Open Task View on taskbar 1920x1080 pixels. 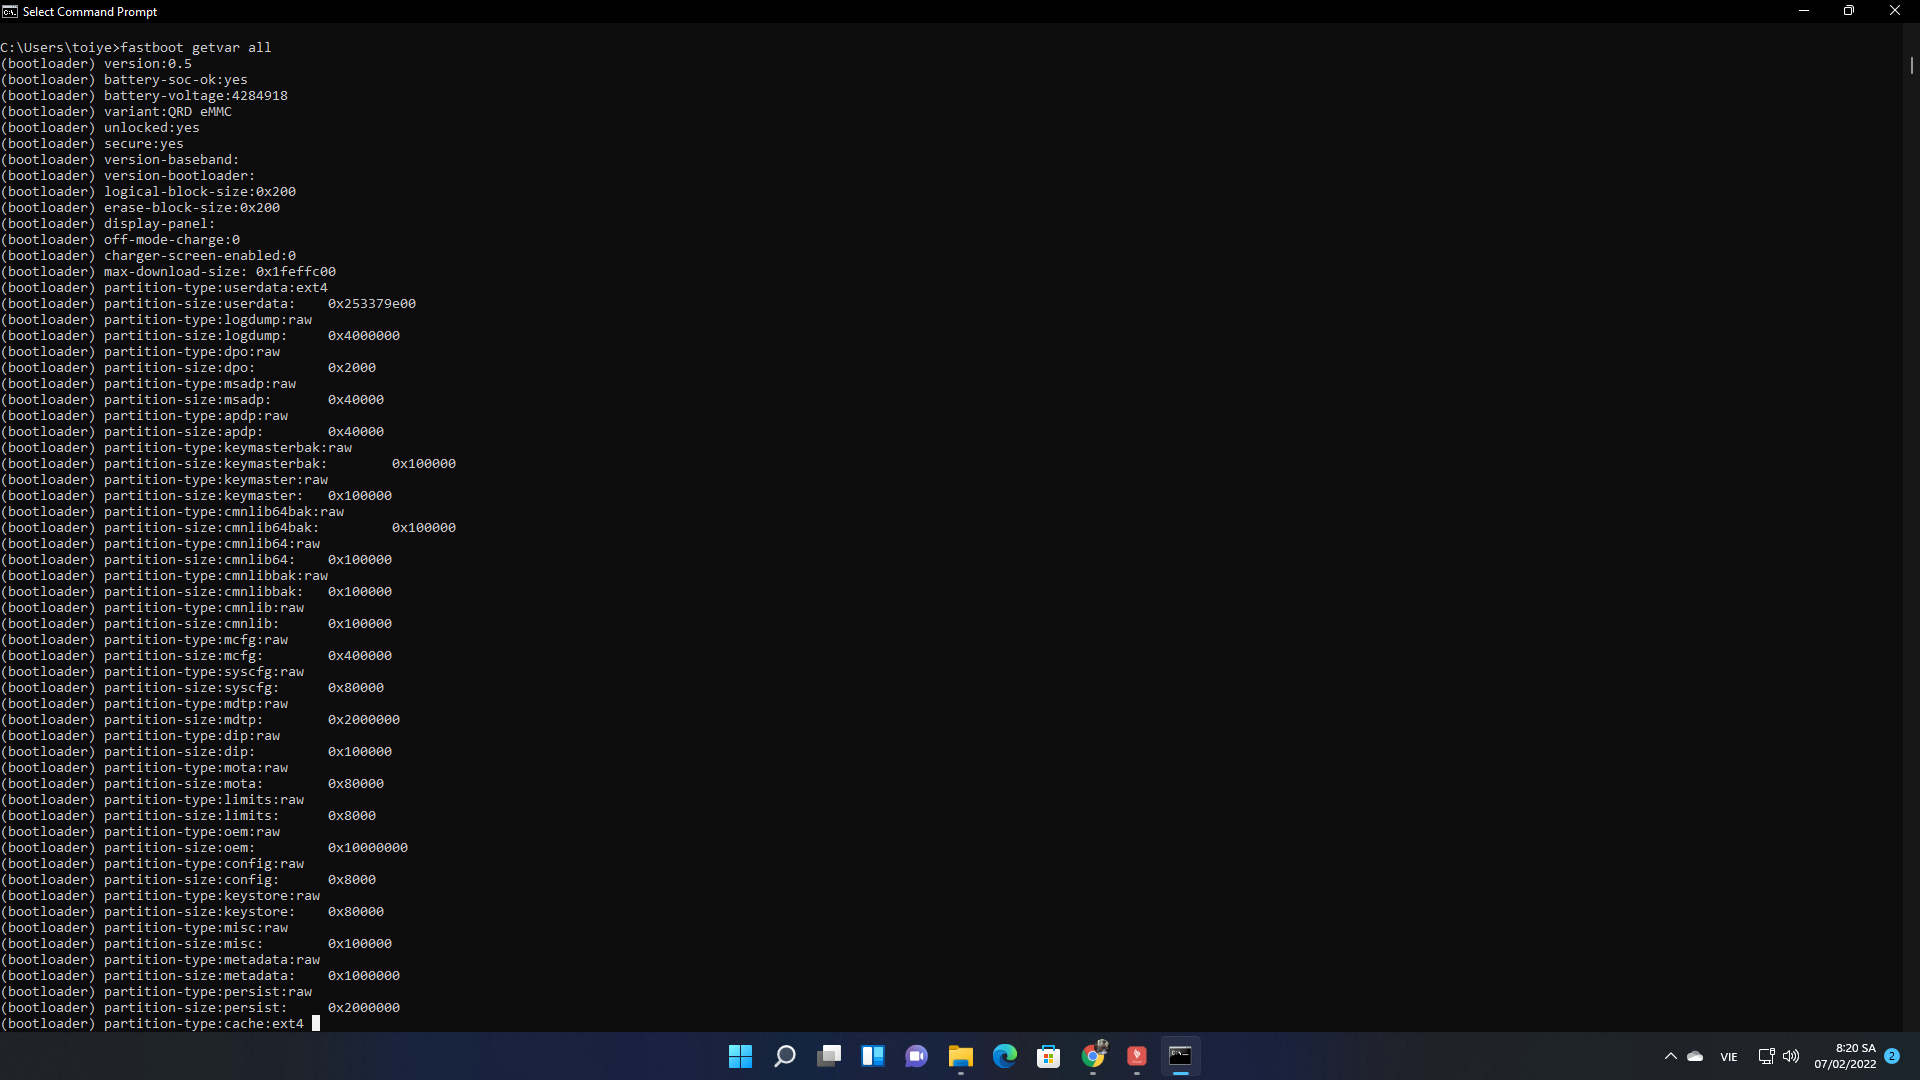829,1056
